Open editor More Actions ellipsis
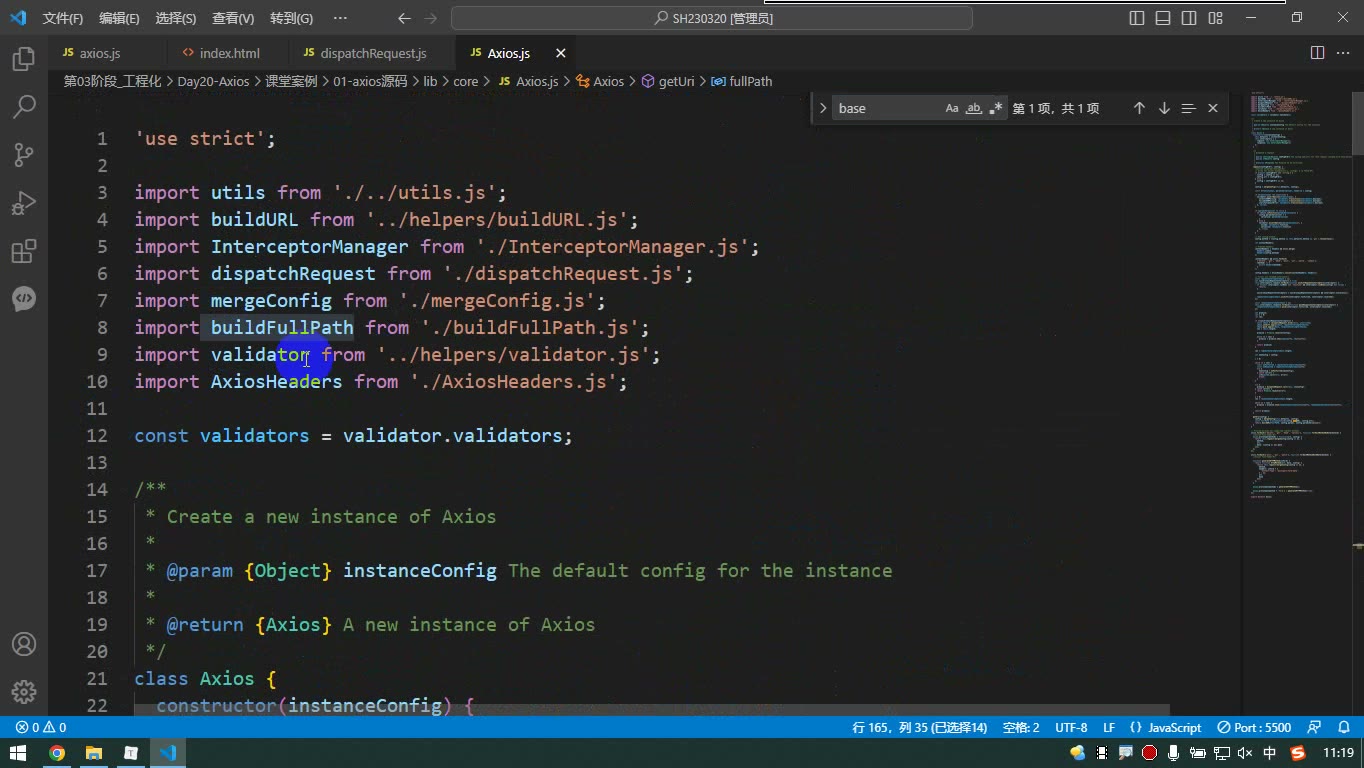 [x=1344, y=53]
